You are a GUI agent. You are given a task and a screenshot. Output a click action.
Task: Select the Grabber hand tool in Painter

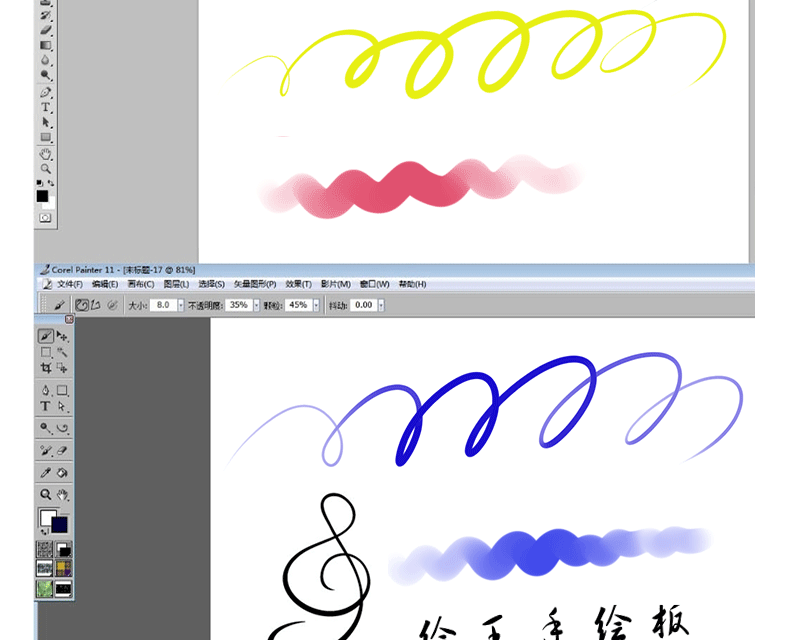[62, 494]
